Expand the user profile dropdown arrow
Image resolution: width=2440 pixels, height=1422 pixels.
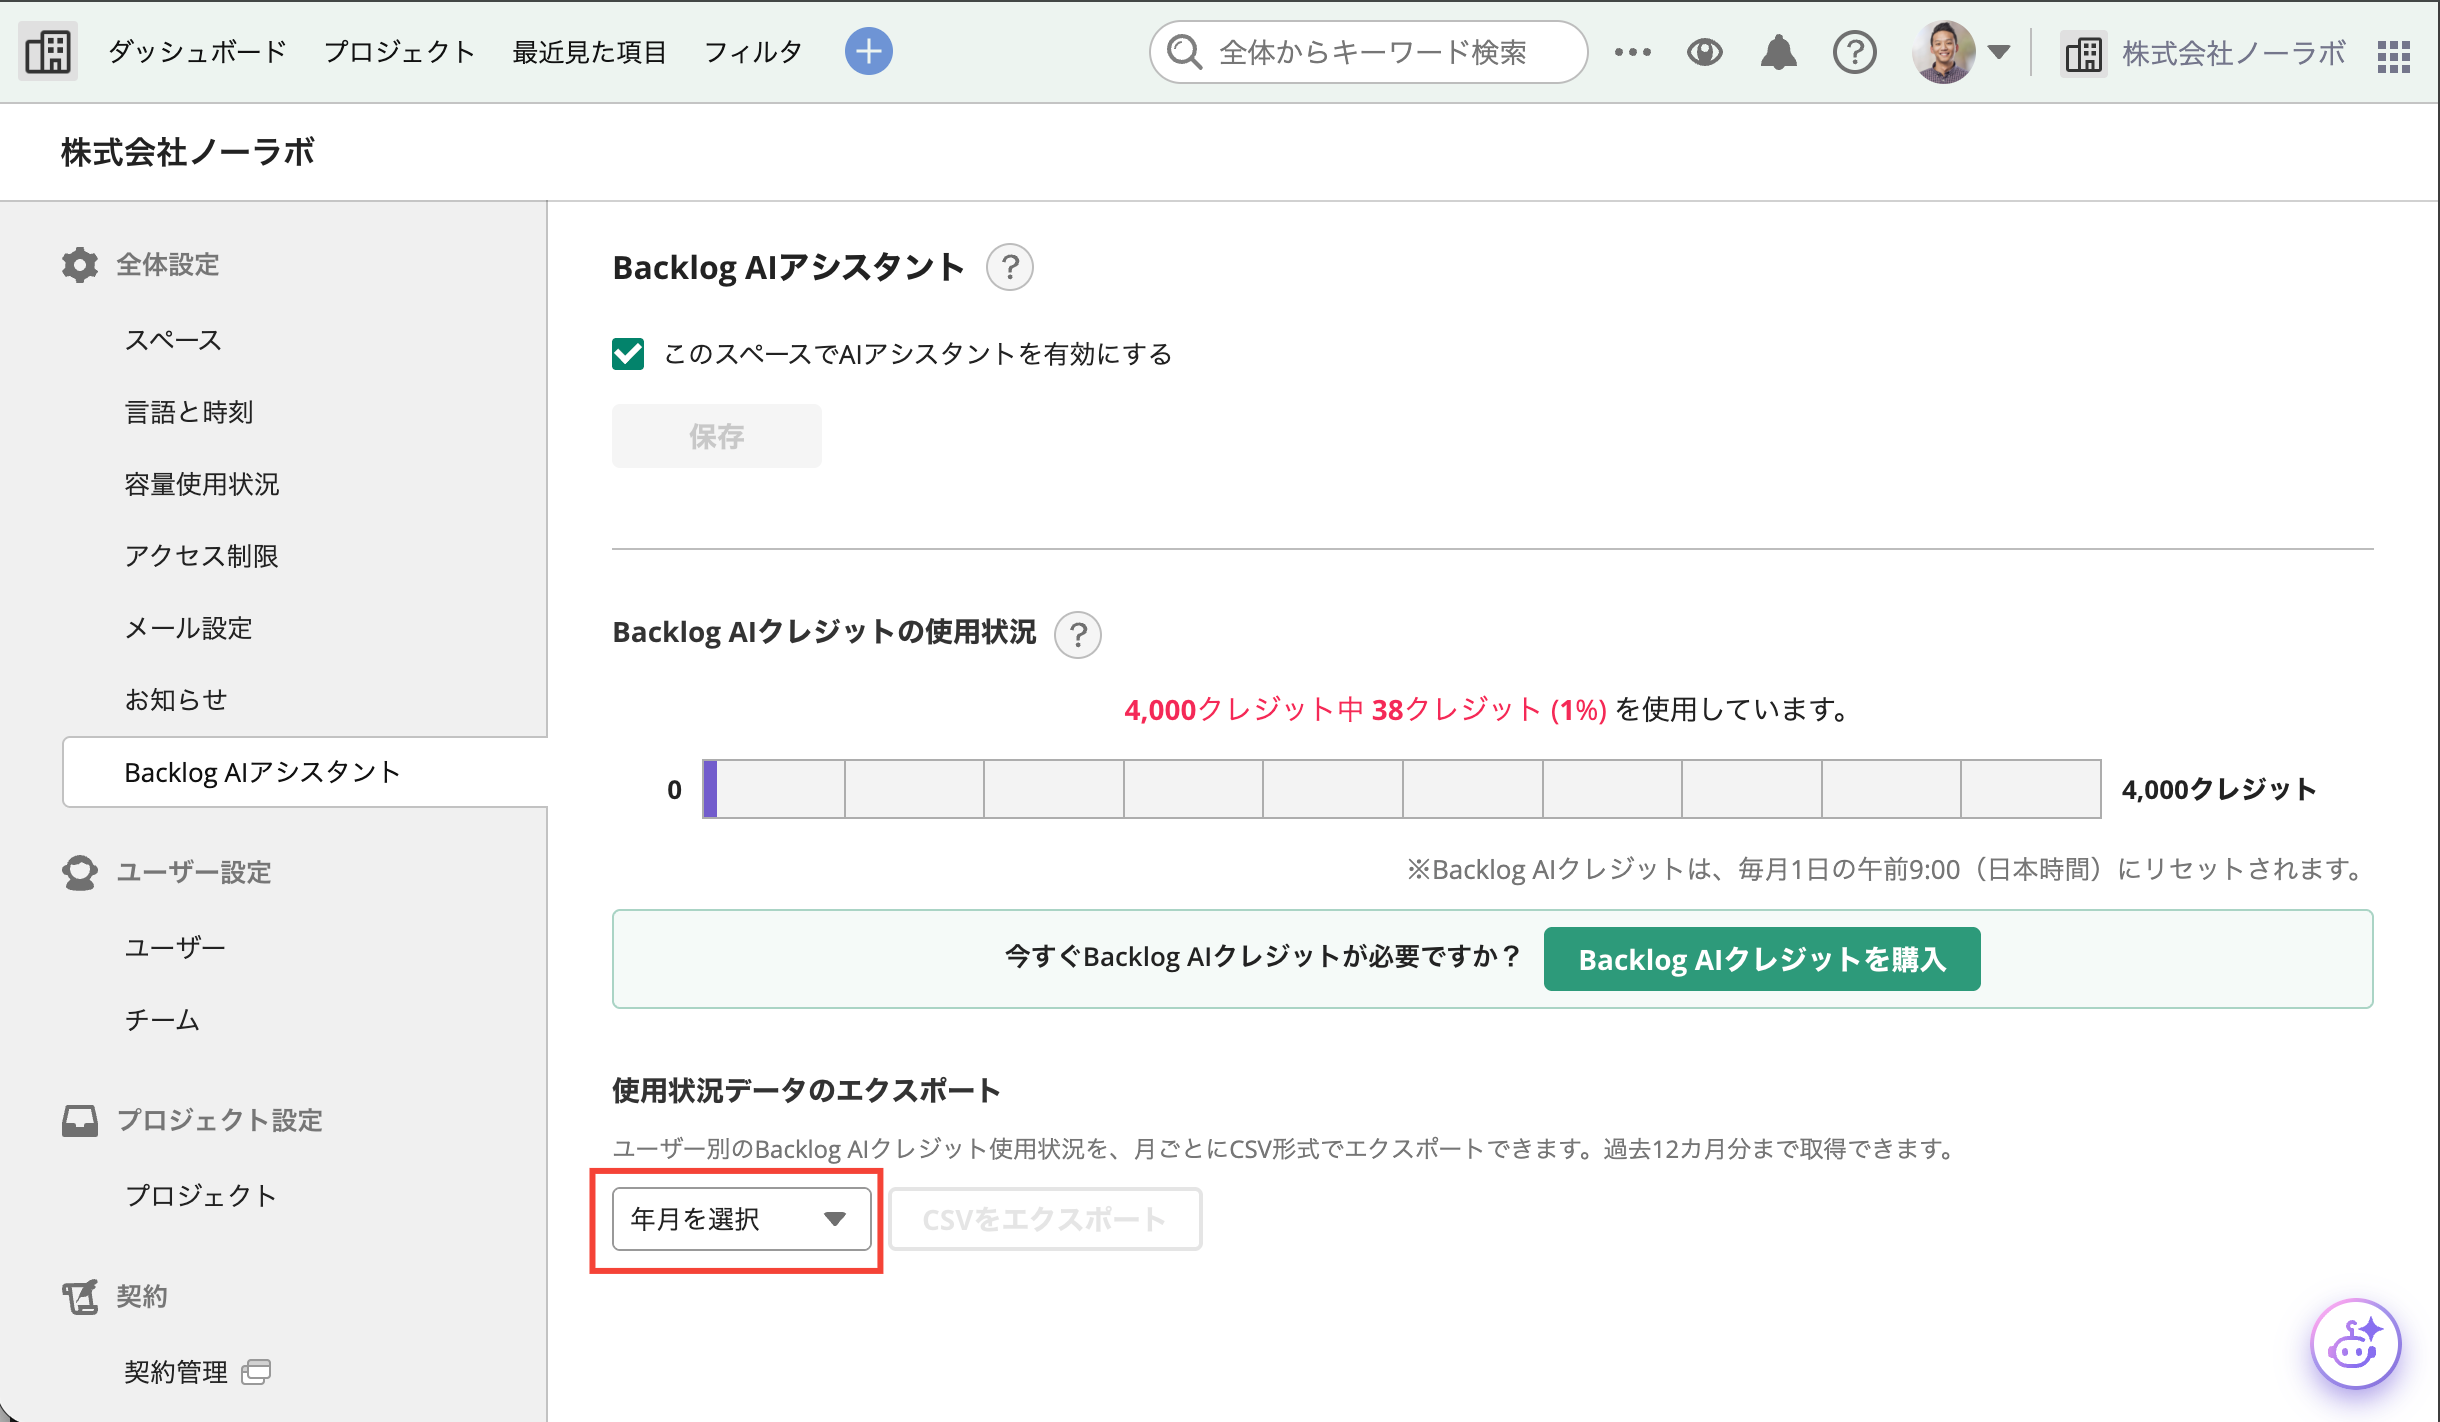click(x=1999, y=52)
